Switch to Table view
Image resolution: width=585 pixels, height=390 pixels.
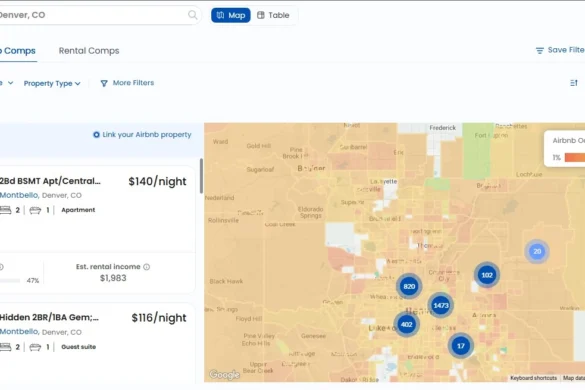(273, 15)
